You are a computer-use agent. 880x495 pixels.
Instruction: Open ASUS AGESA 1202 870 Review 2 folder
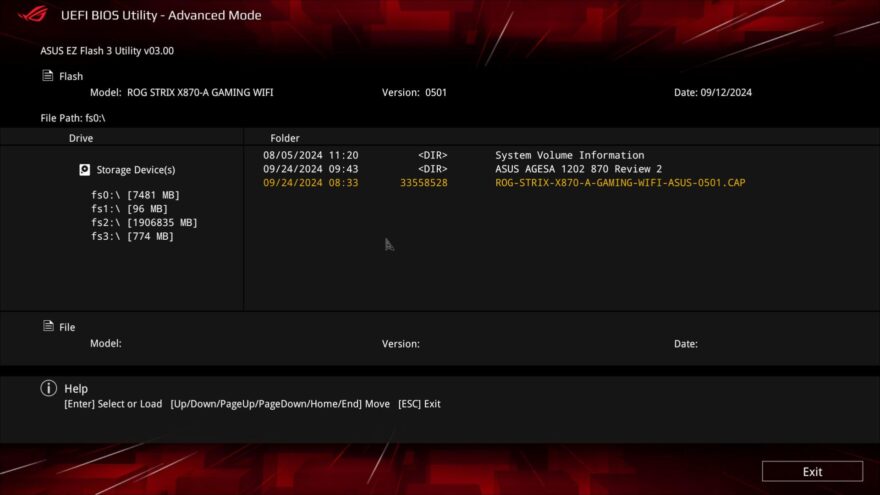(579, 169)
